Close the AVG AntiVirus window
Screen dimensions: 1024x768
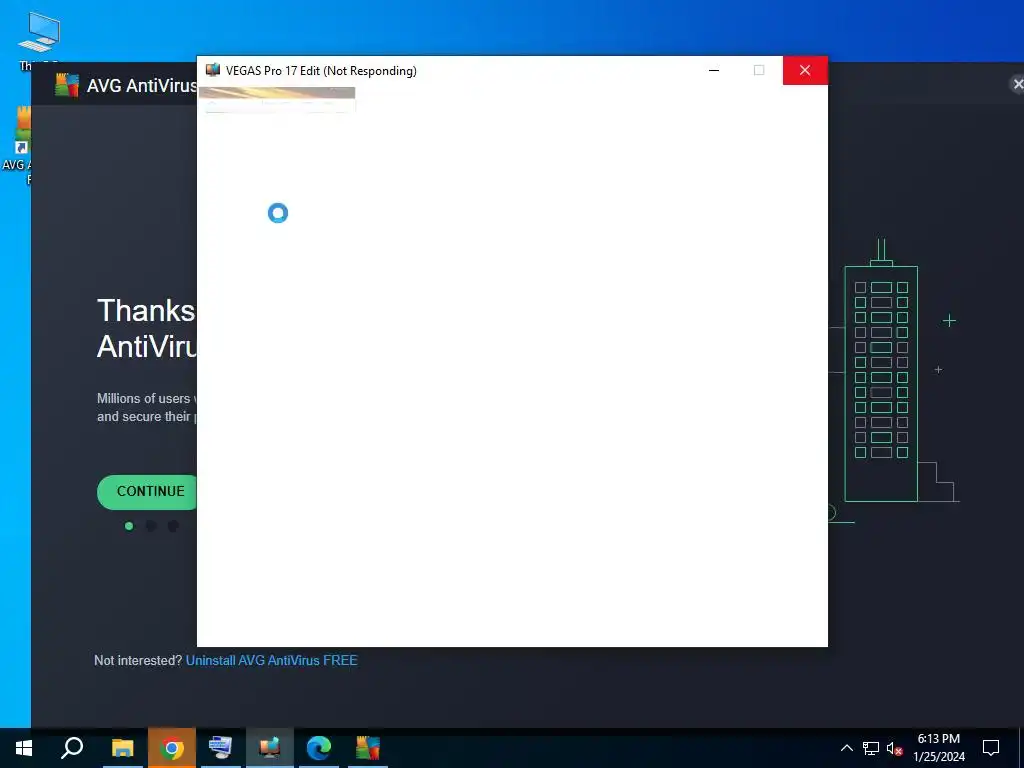click(x=1017, y=84)
